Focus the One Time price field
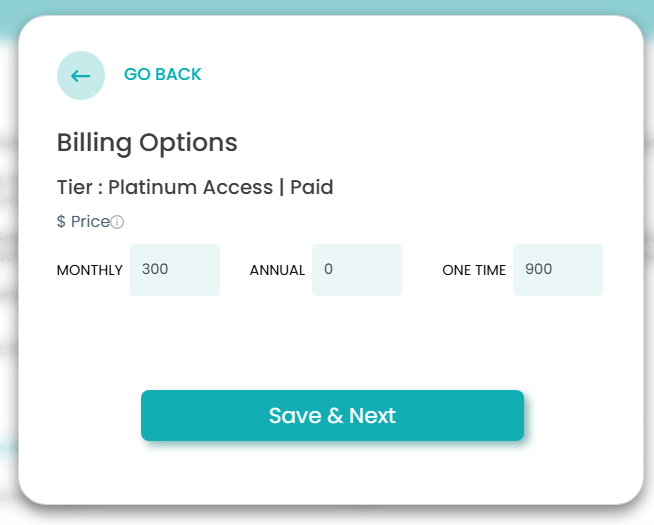 [558, 270]
